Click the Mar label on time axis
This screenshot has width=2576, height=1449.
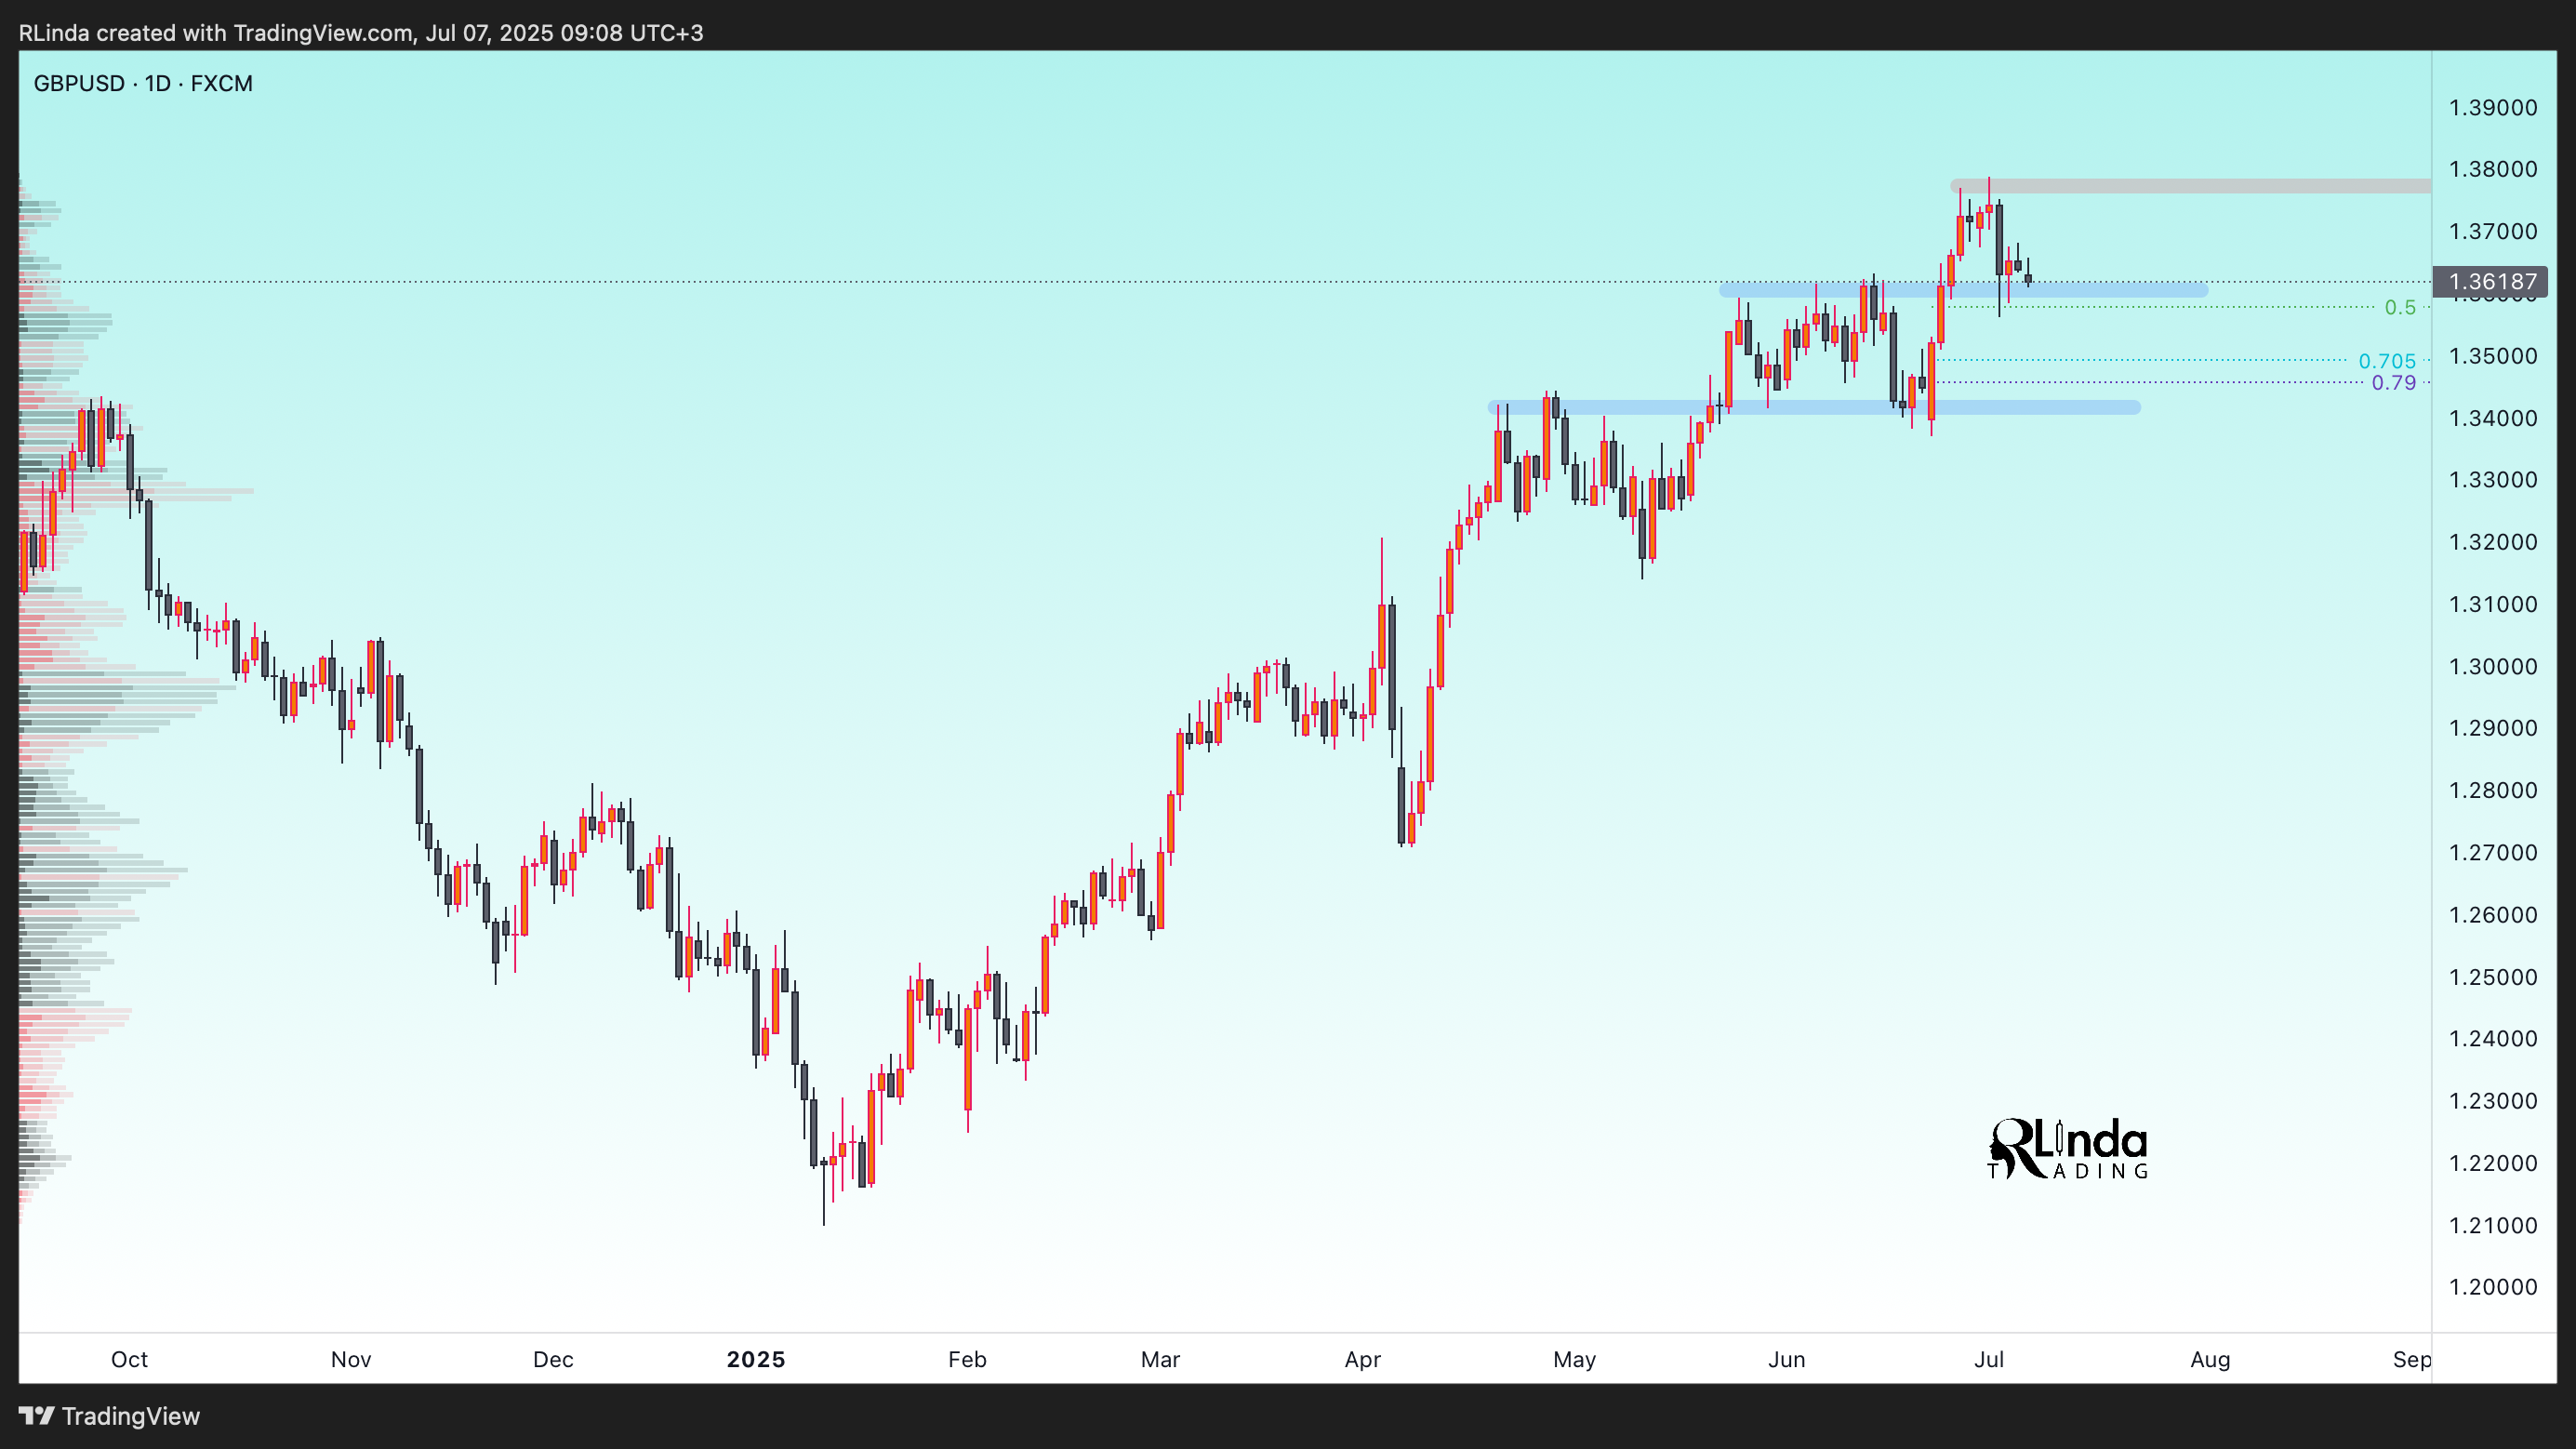coord(1160,1360)
